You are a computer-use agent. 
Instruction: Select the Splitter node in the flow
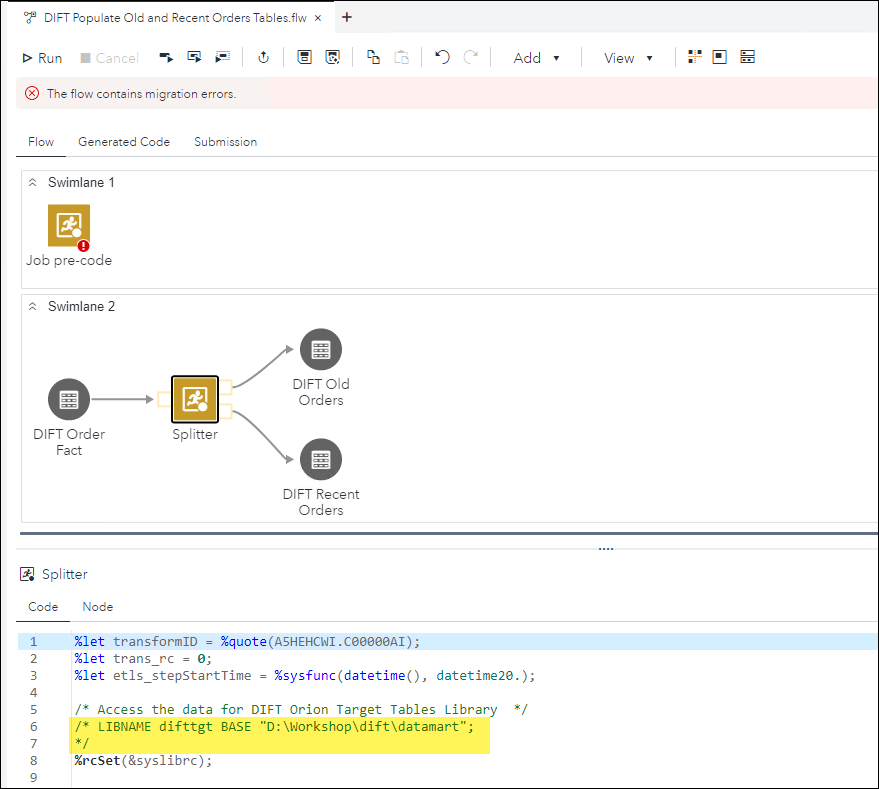point(194,398)
